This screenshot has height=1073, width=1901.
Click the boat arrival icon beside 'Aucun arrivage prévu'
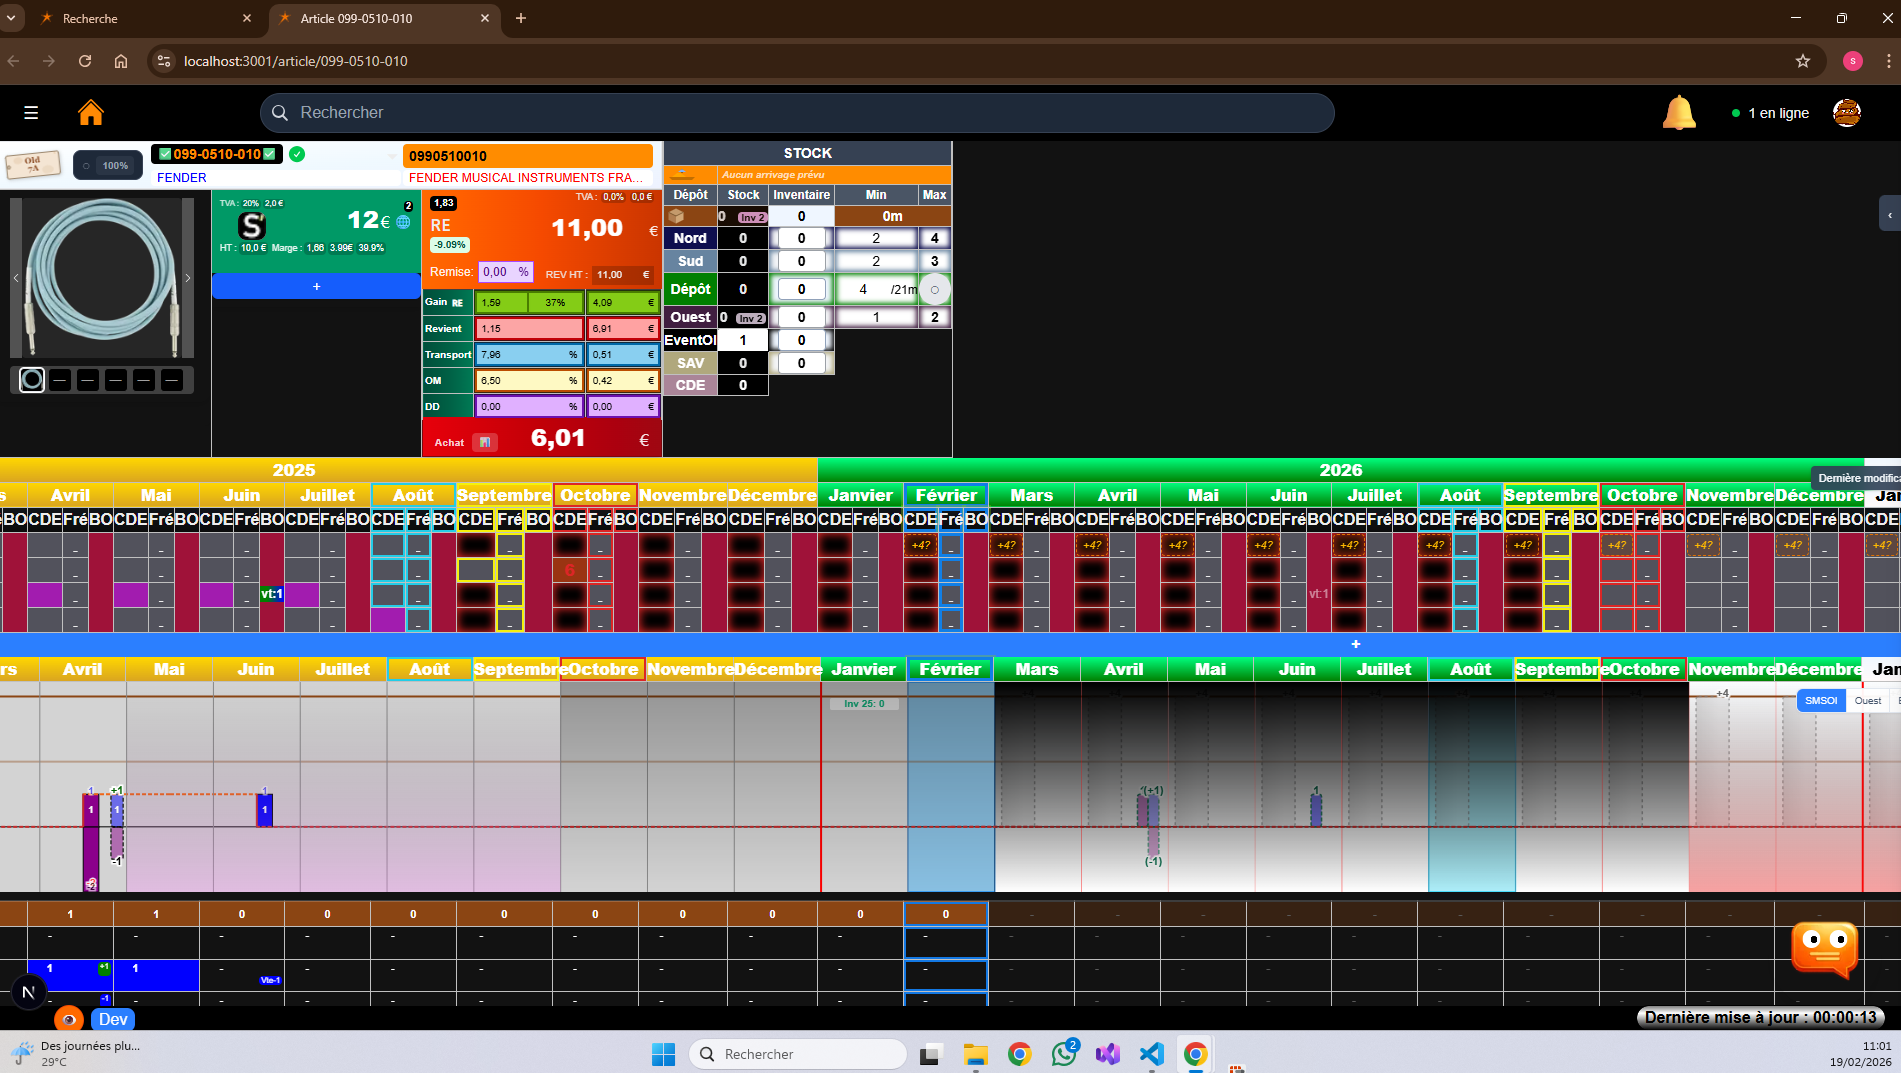[x=682, y=174]
